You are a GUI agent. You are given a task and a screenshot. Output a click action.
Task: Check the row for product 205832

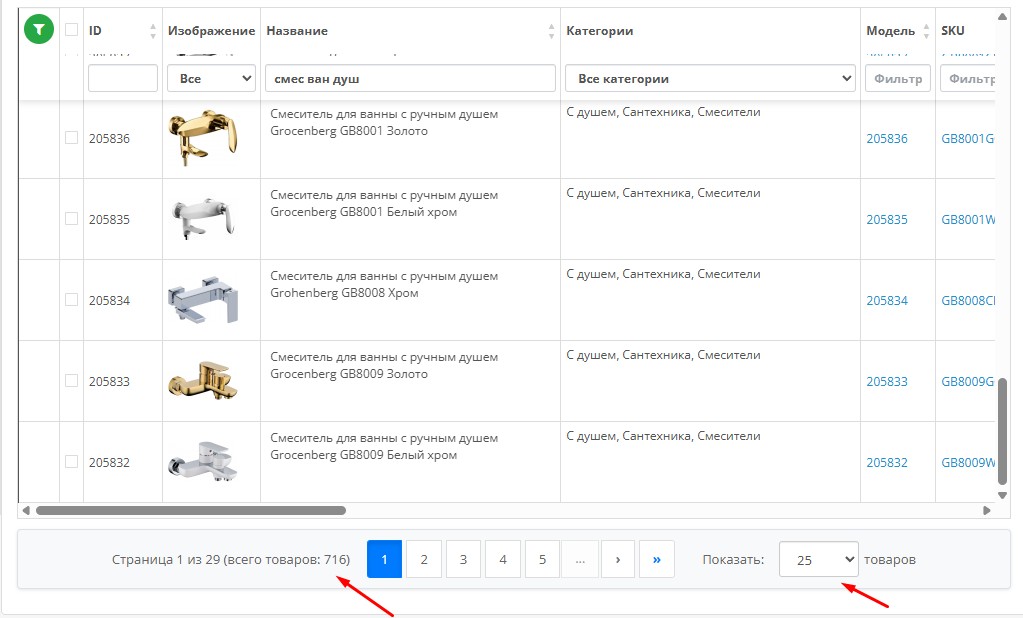coord(71,462)
